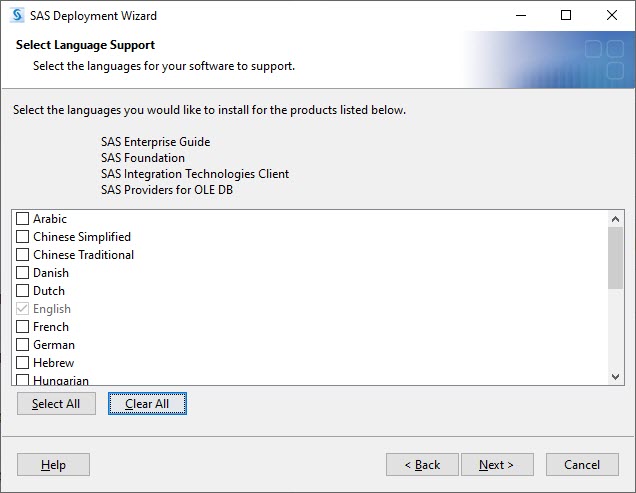This screenshot has width=636, height=493.
Task: Check the French language box
Action: tap(22, 326)
